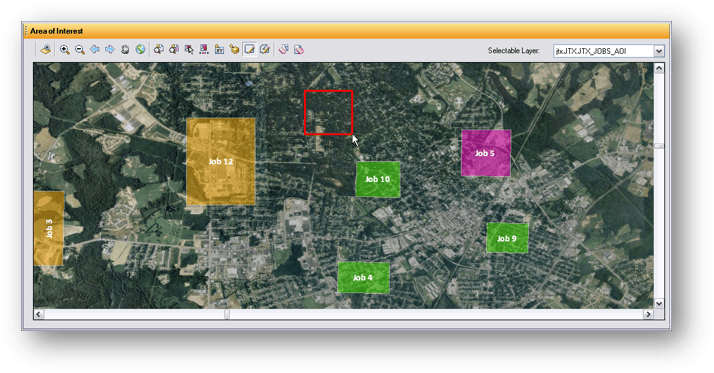Click the horizontal scrollbar left arrow
The width and height of the screenshot is (714, 373).
tap(39, 314)
